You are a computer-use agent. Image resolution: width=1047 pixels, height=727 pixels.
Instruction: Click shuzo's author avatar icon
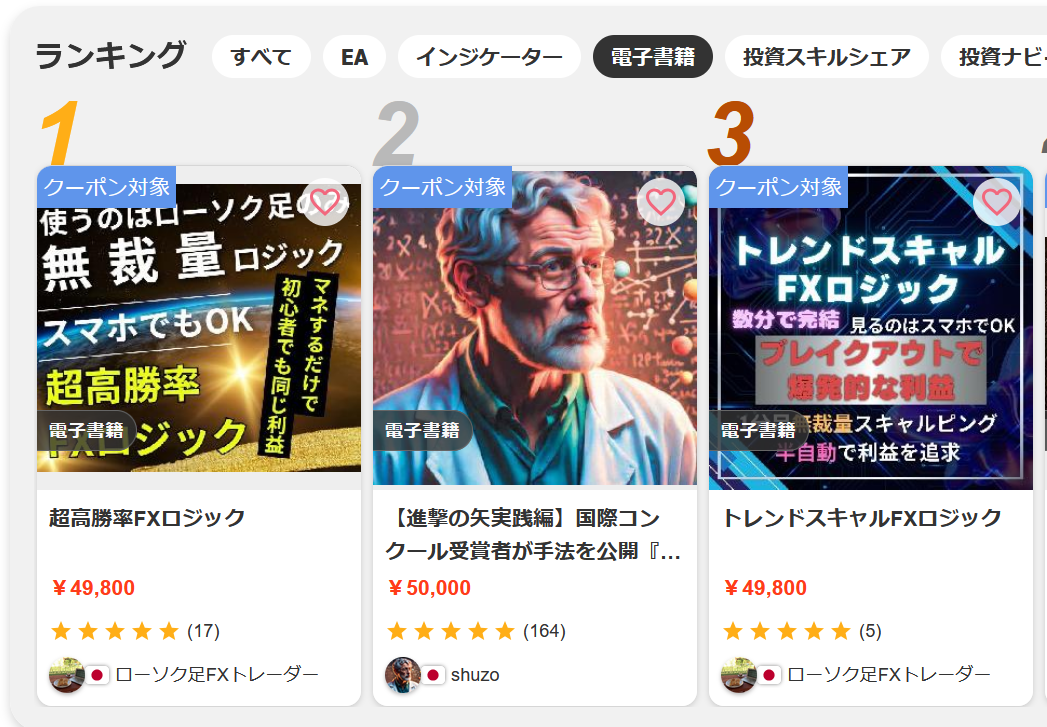(402, 675)
